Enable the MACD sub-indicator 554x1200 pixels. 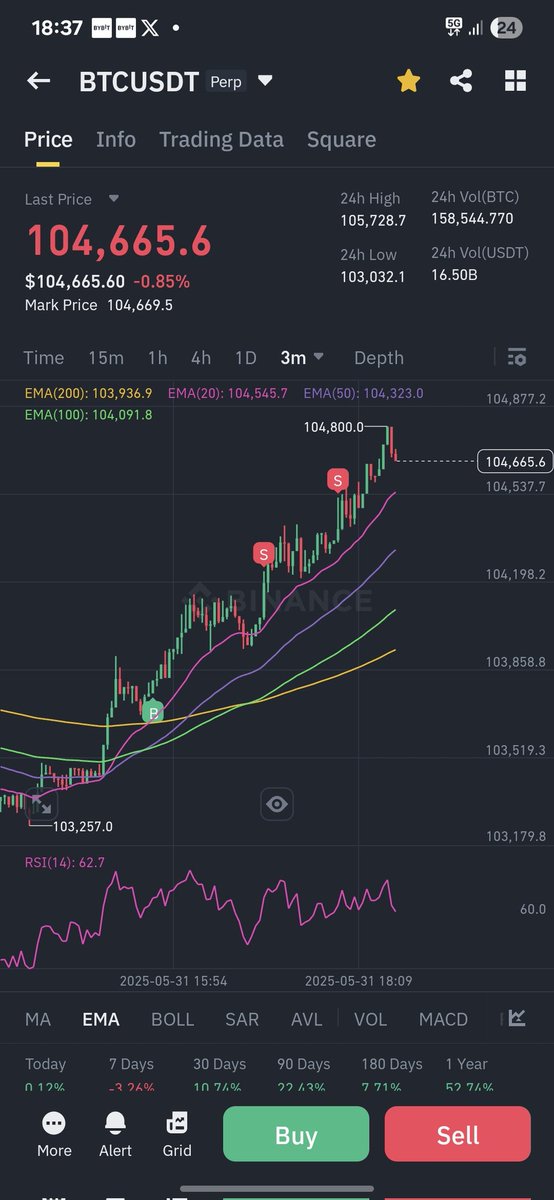pyautogui.click(x=443, y=1019)
